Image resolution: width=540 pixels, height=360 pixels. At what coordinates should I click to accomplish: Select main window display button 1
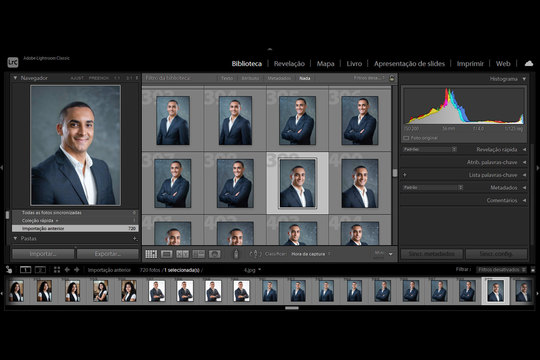pos(25,270)
